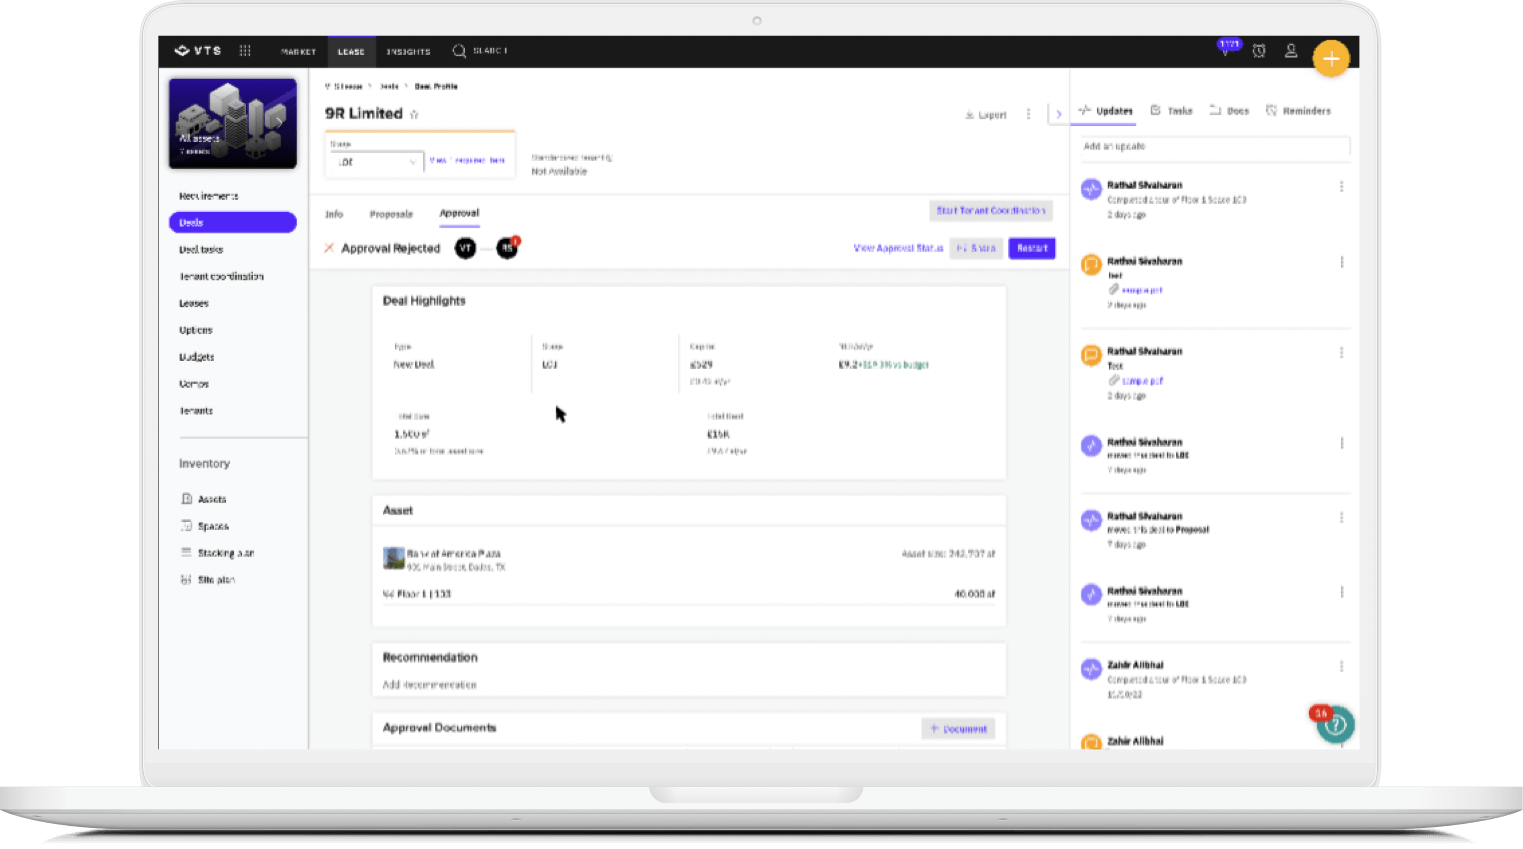This screenshot has width=1523, height=849.
Task: Click the yellow plus create button
Action: (x=1330, y=59)
